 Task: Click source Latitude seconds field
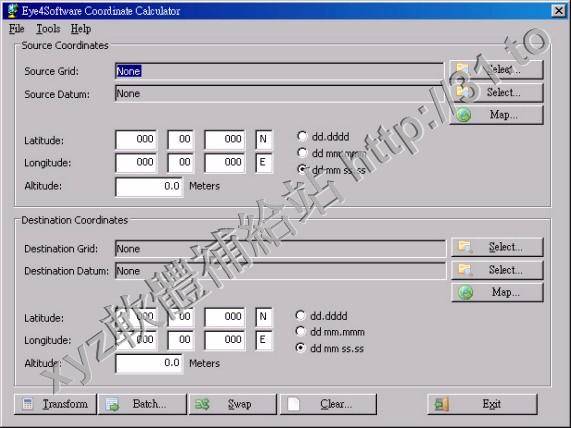coord(225,140)
